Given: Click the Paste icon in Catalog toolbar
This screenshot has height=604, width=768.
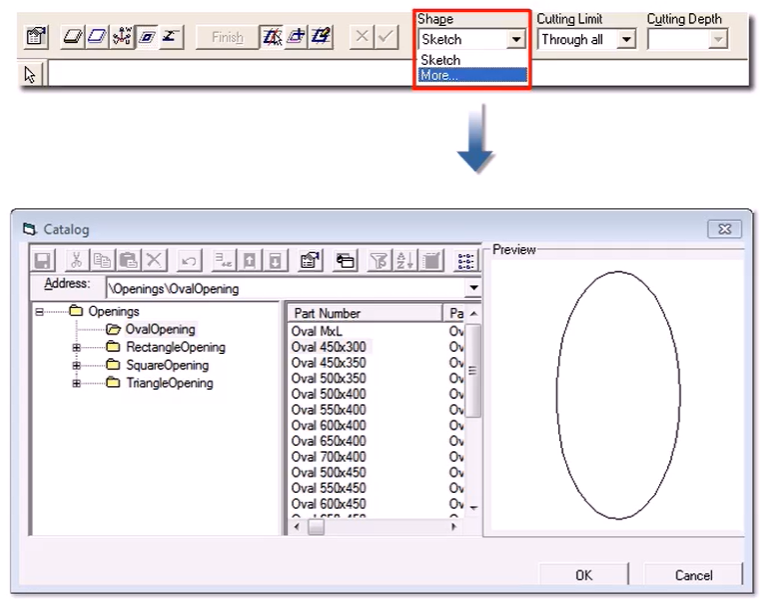Looking at the screenshot, I should [x=128, y=261].
